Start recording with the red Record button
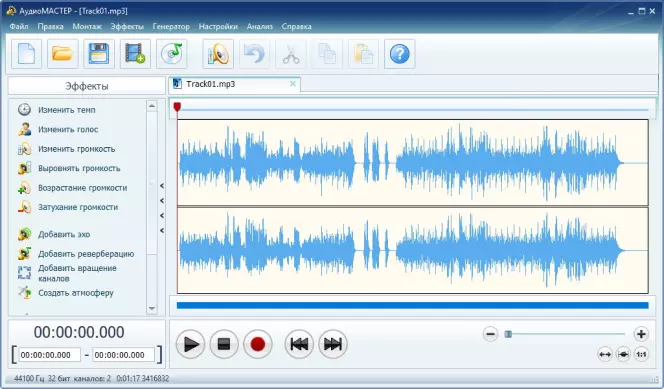Viewport: 664px width, 389px height. [257, 344]
